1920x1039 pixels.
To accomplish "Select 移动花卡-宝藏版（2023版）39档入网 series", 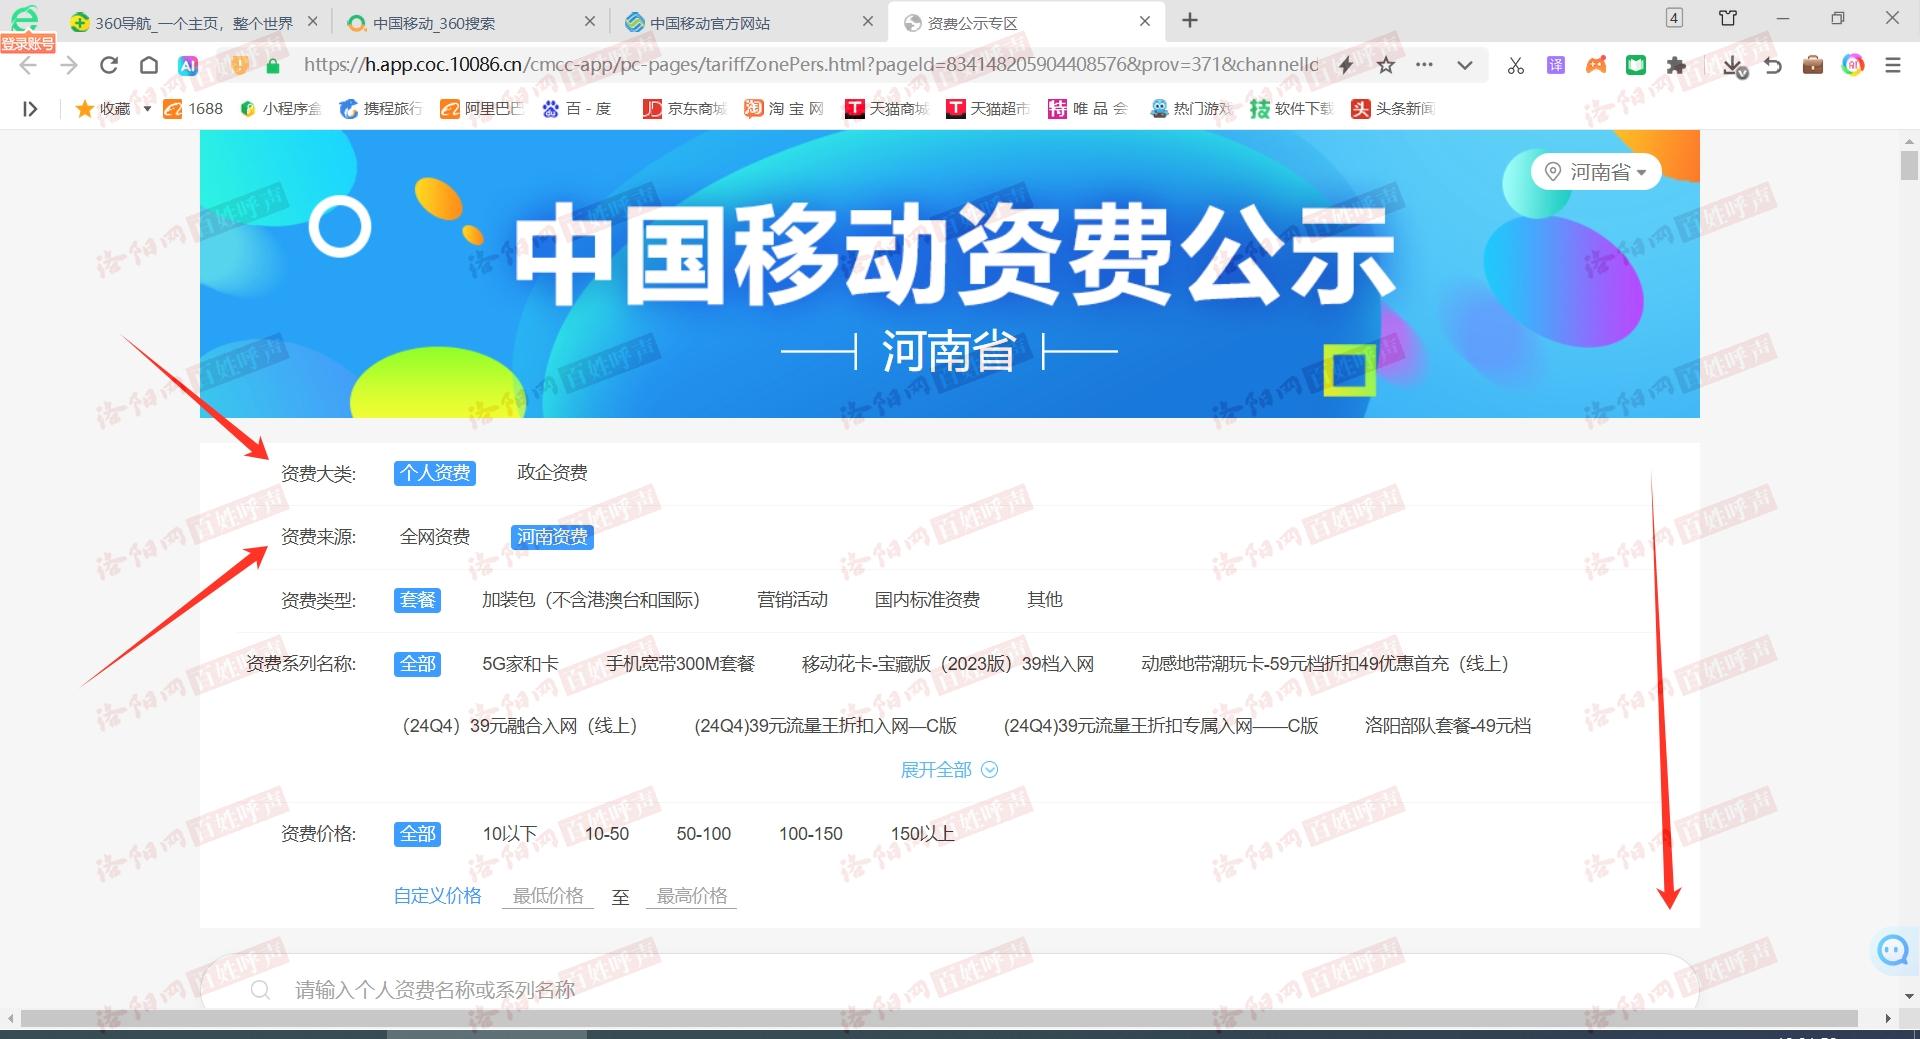I will coord(948,664).
